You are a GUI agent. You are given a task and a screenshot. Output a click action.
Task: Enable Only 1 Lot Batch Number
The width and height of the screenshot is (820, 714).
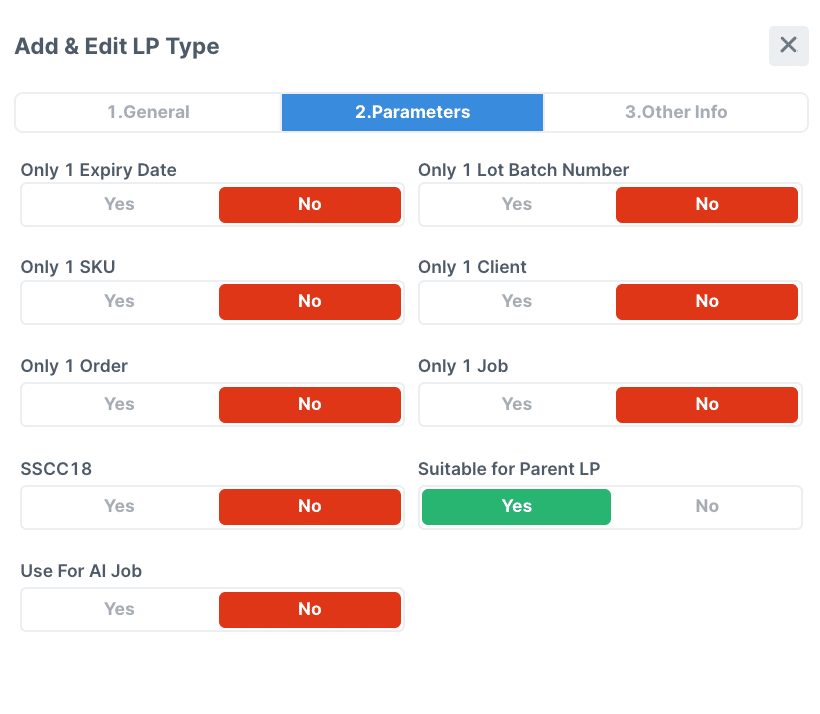point(516,204)
